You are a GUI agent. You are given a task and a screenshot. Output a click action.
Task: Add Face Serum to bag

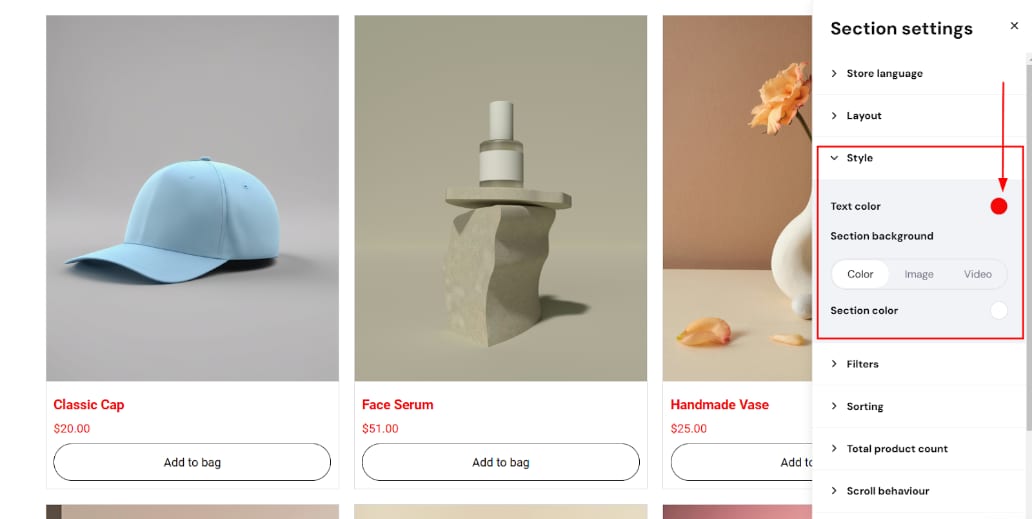click(x=500, y=462)
